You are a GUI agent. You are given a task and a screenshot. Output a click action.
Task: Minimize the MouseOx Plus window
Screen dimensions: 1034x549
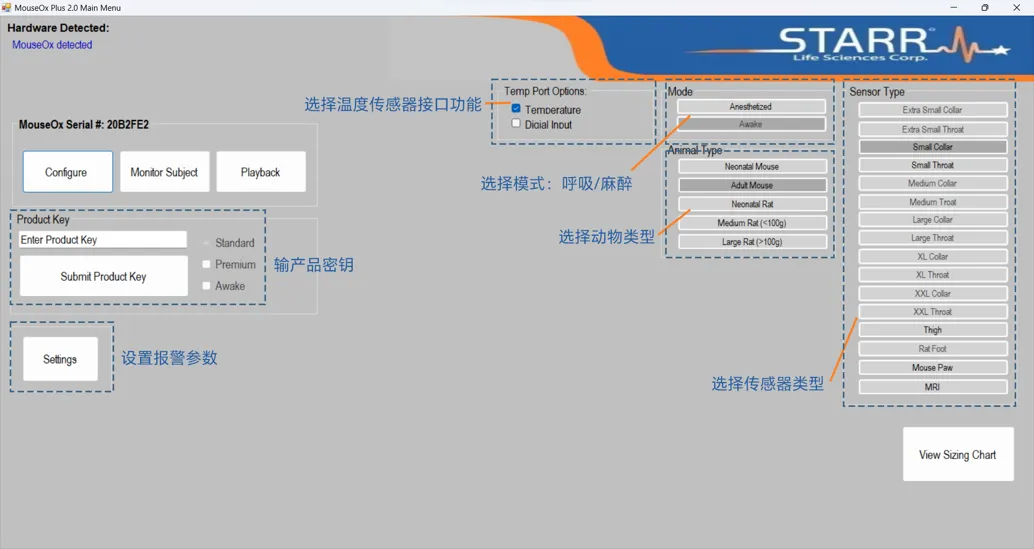(x=954, y=7)
